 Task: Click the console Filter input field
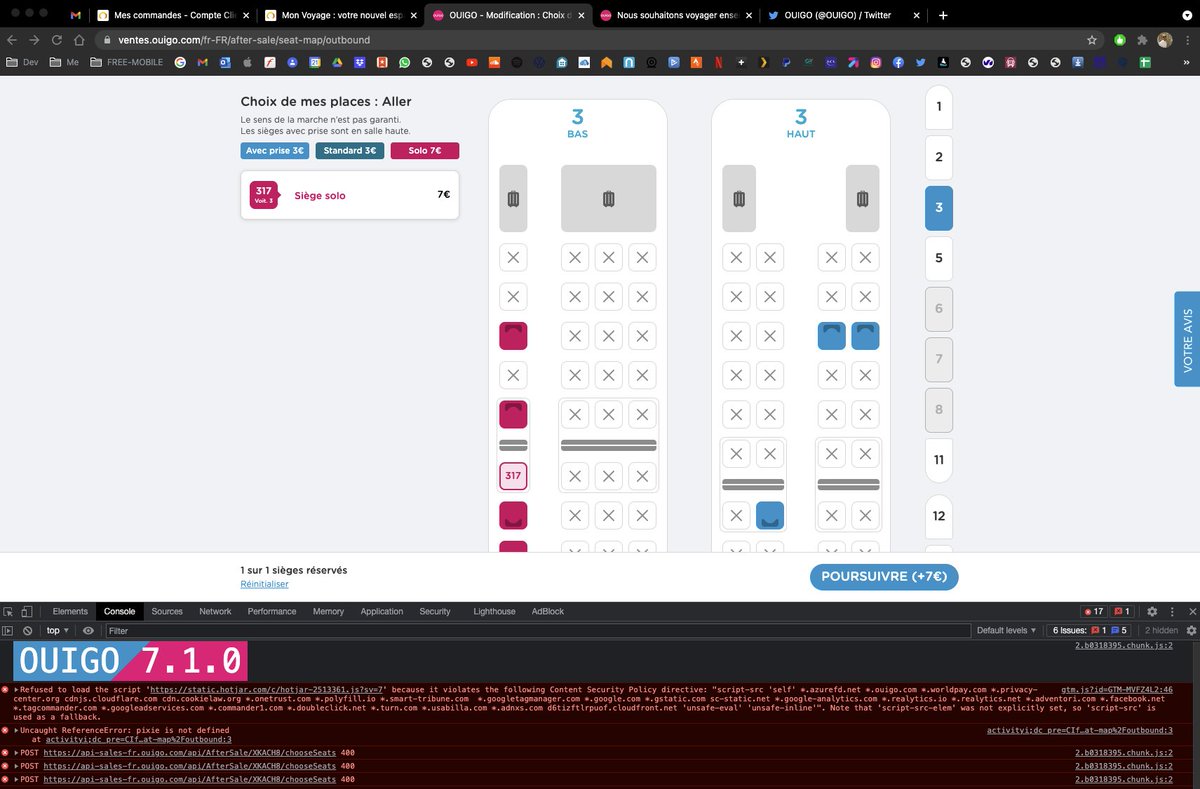coord(537,631)
